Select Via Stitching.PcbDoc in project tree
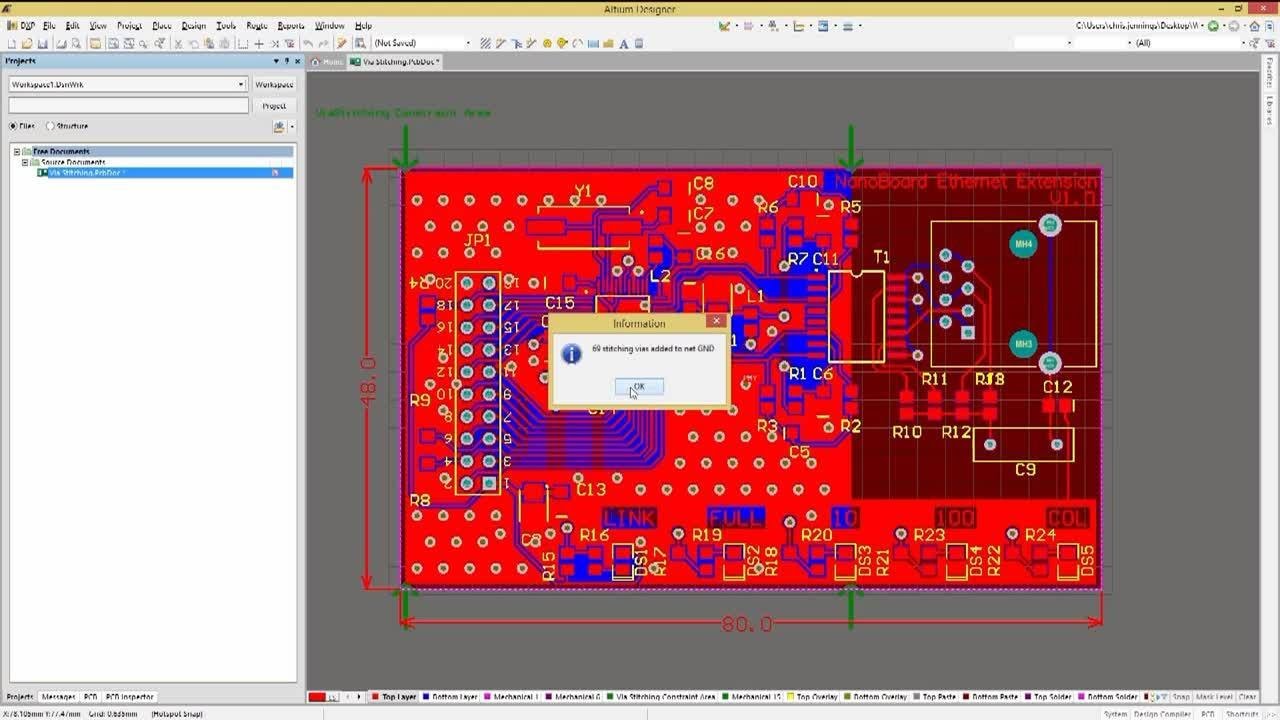The height and width of the screenshot is (720, 1280). tap(85, 173)
